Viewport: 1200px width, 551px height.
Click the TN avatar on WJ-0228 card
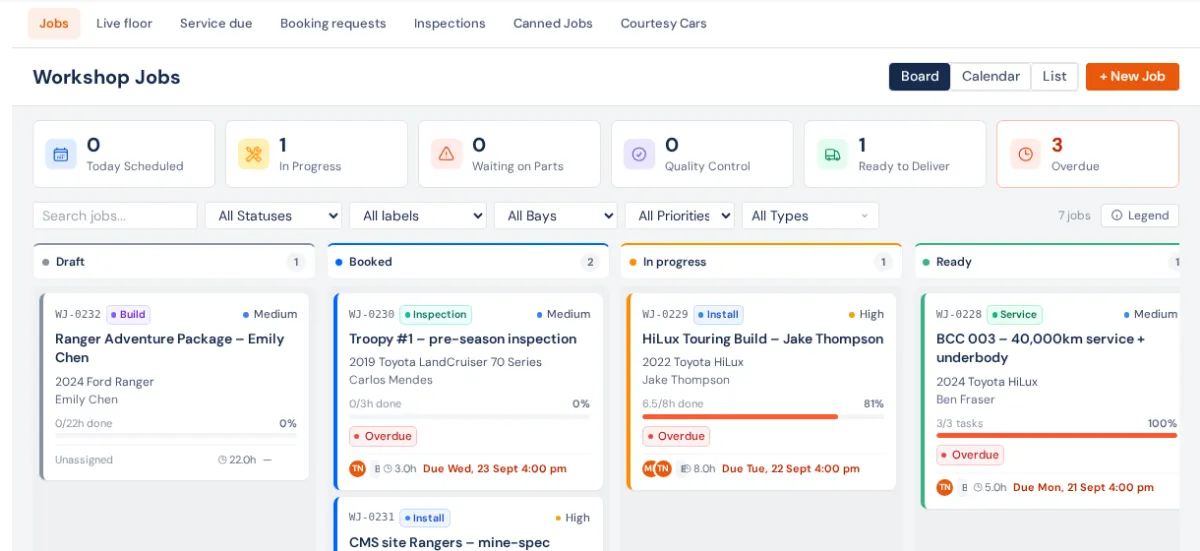[944, 487]
